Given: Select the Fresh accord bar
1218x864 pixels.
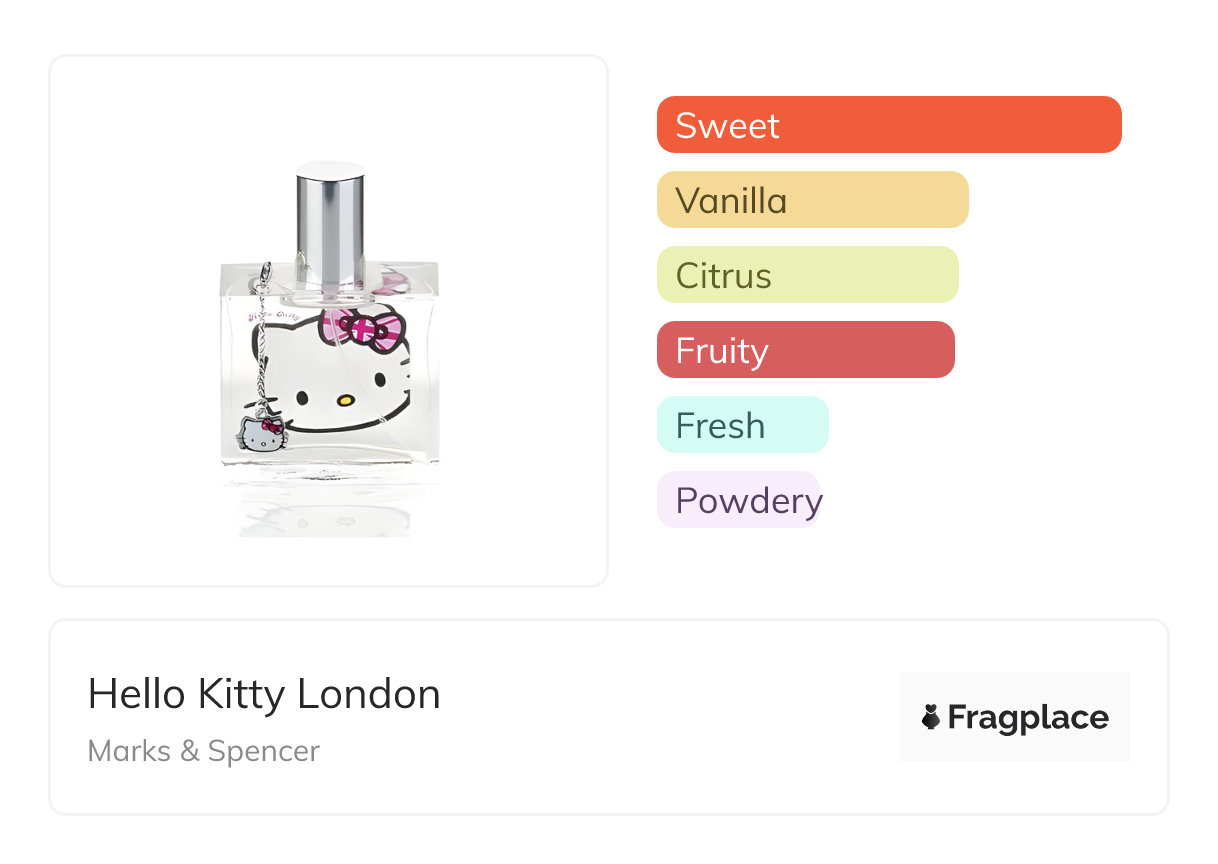Looking at the screenshot, I should 742,425.
